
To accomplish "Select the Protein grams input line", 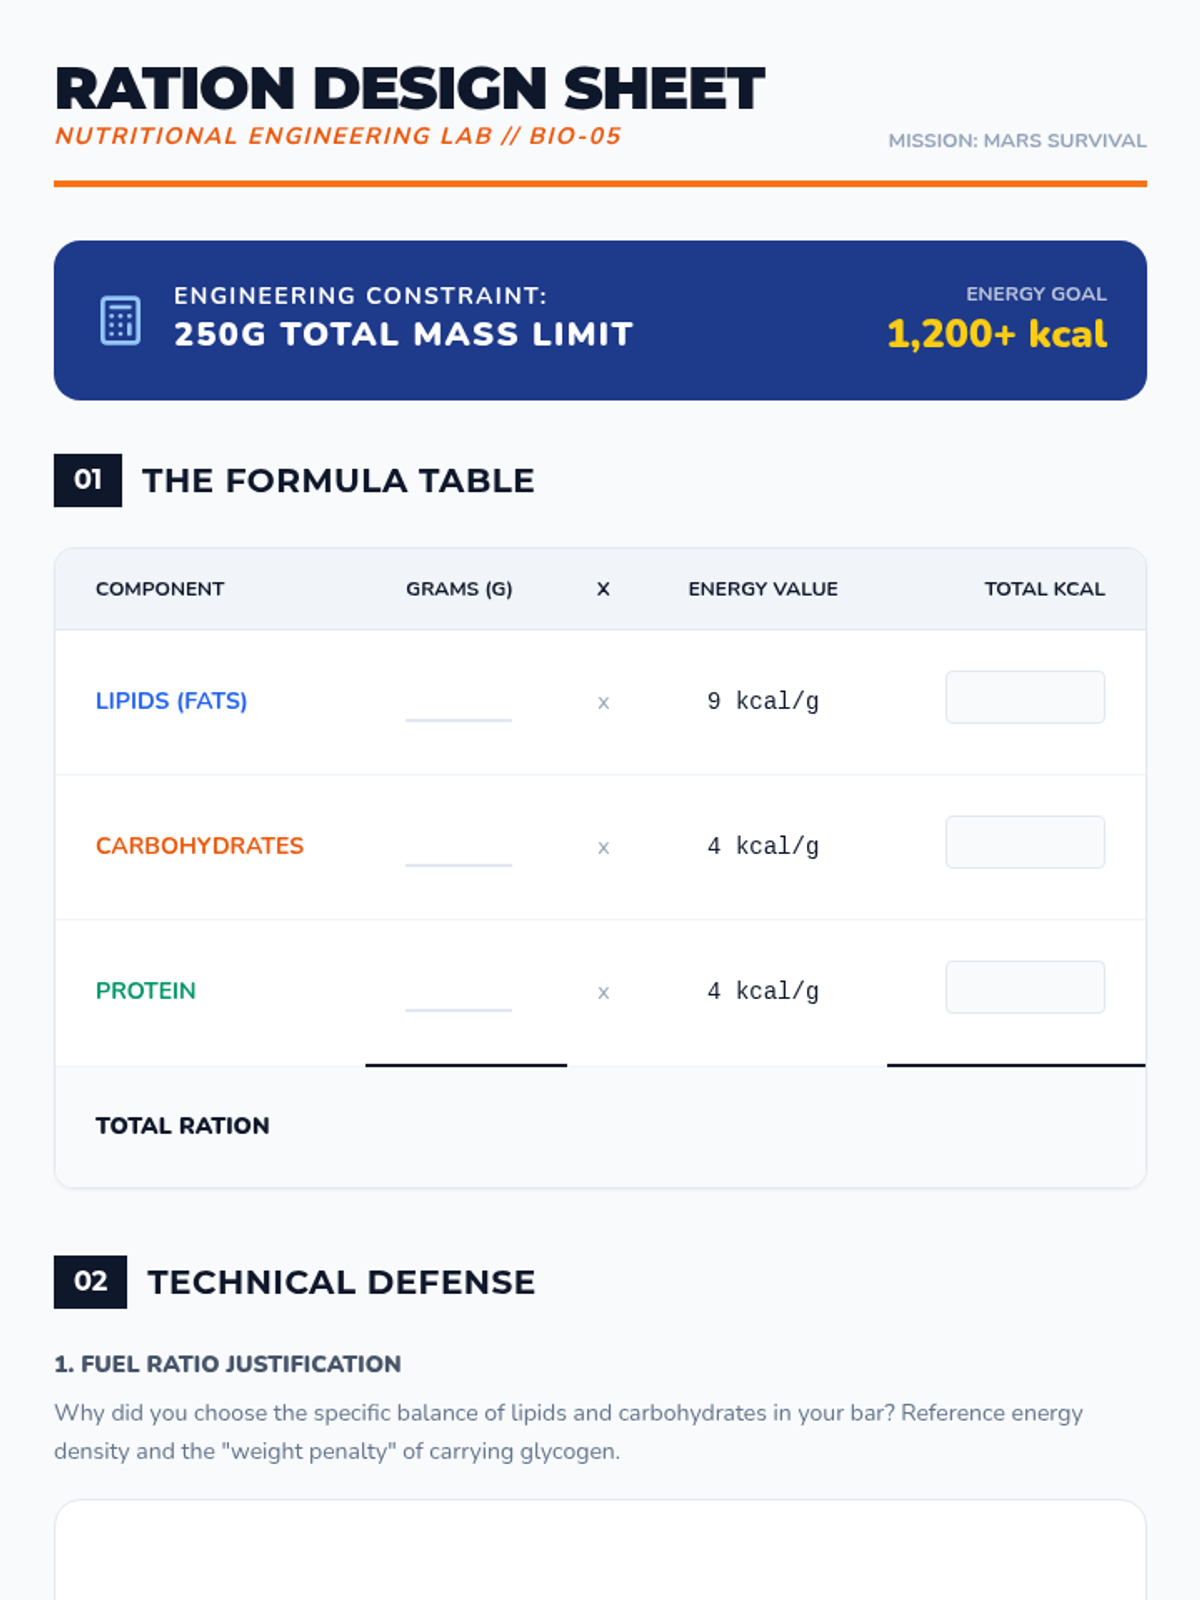I will [x=458, y=992].
